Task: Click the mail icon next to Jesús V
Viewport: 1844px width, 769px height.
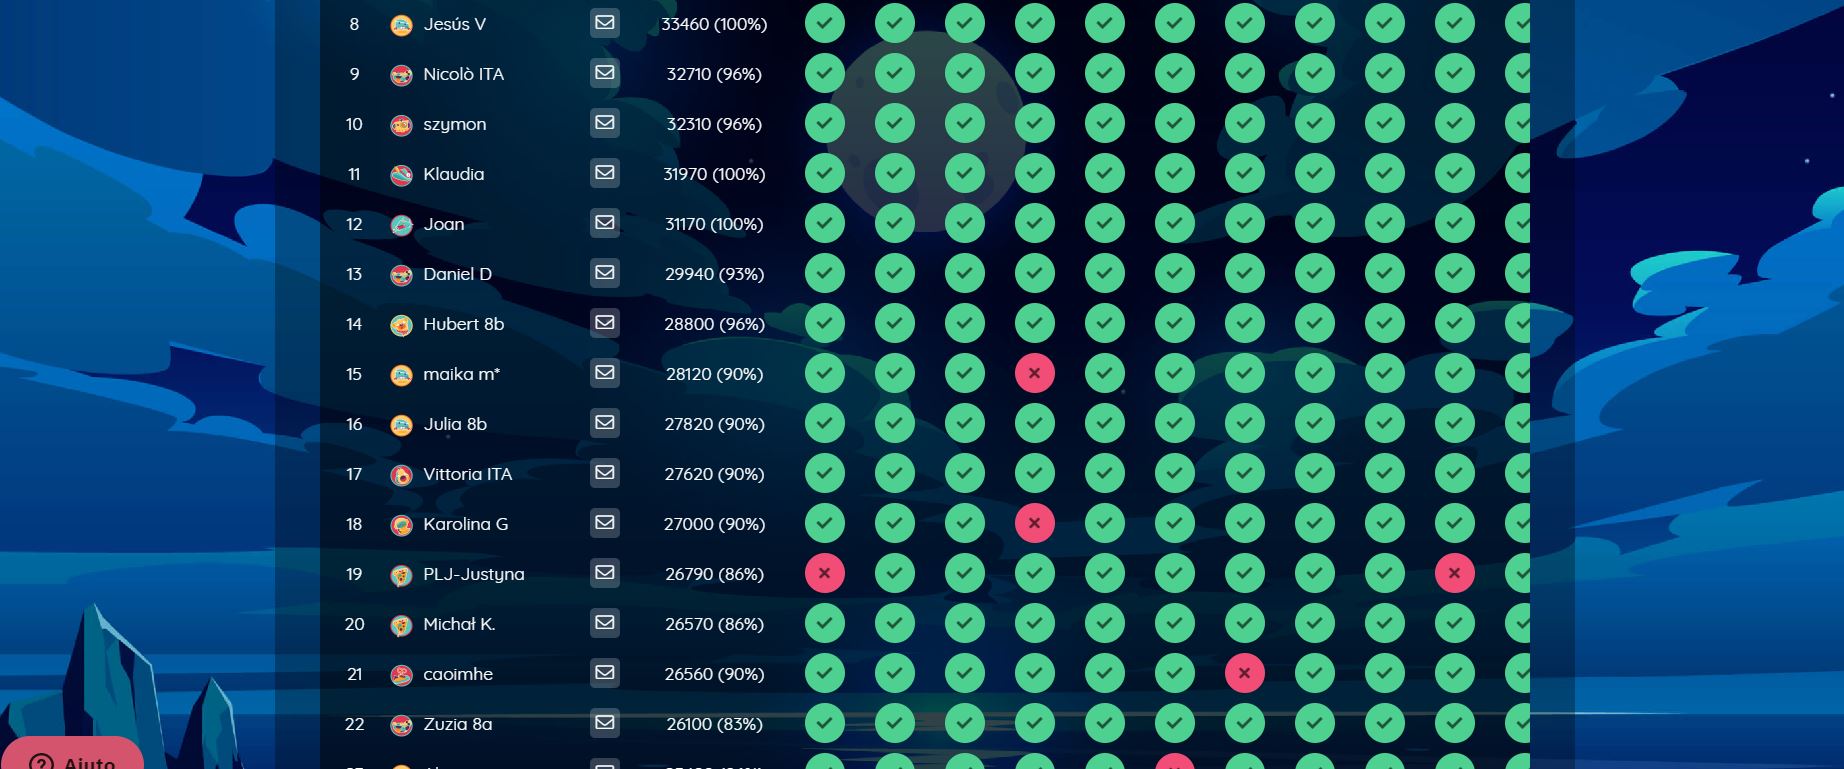Action: [x=604, y=23]
